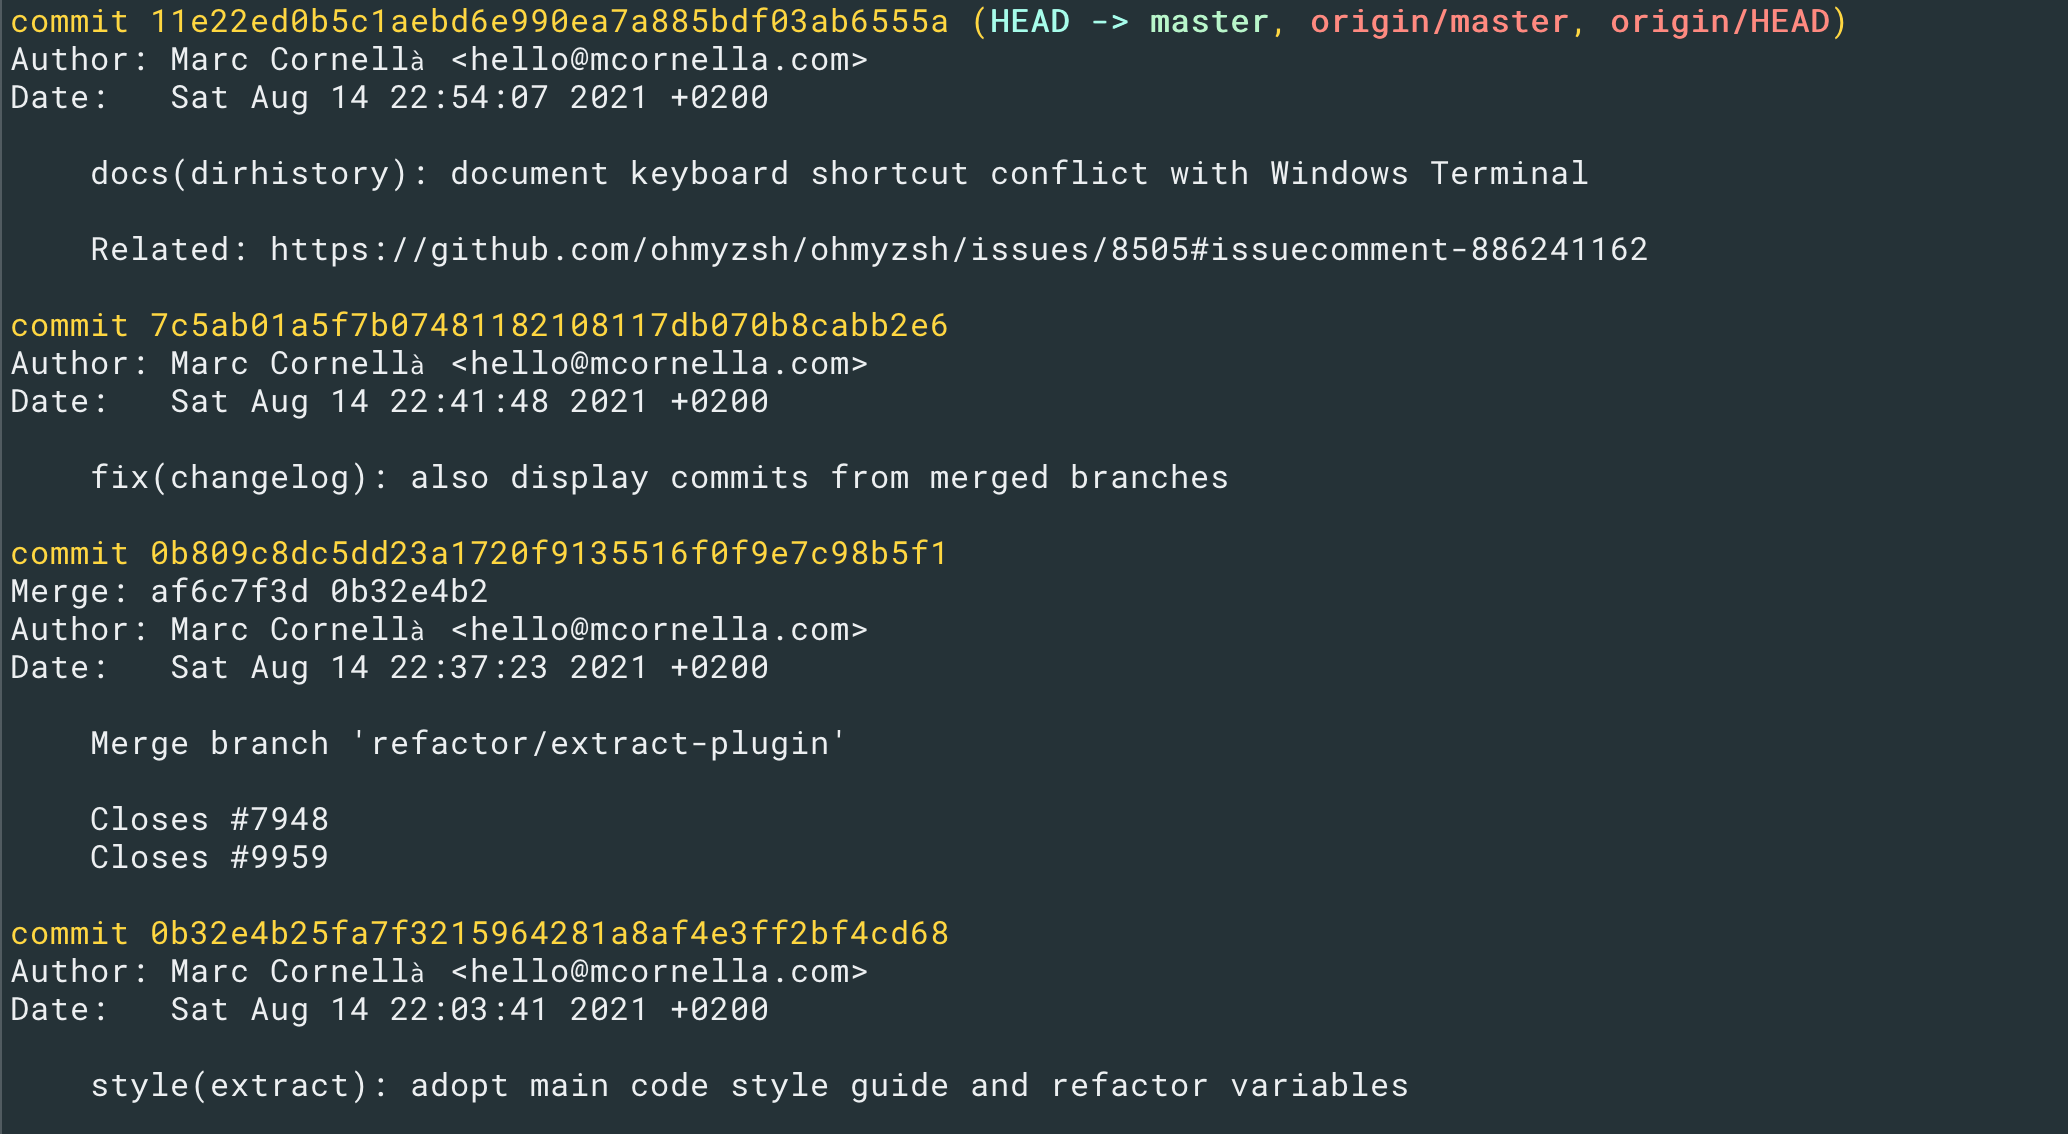
Task: Click the first commit's author email address
Action: pyautogui.click(x=659, y=59)
